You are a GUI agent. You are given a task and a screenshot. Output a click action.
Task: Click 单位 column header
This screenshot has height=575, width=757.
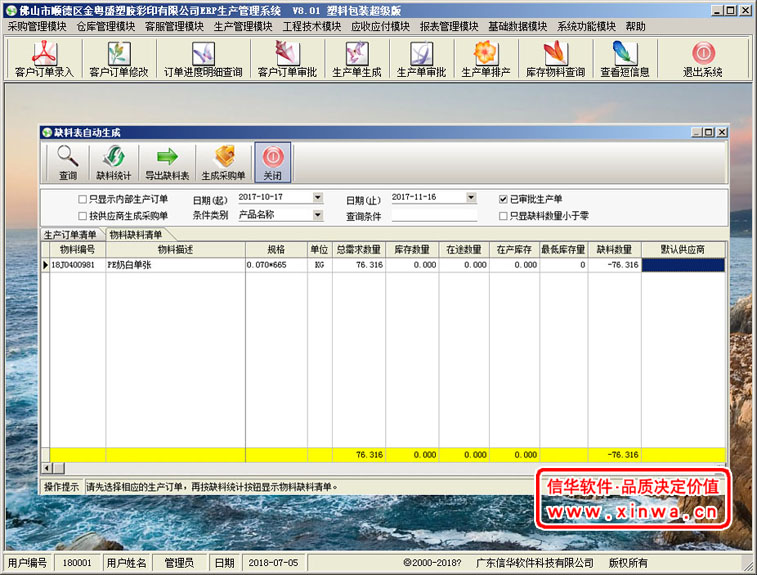click(x=320, y=250)
